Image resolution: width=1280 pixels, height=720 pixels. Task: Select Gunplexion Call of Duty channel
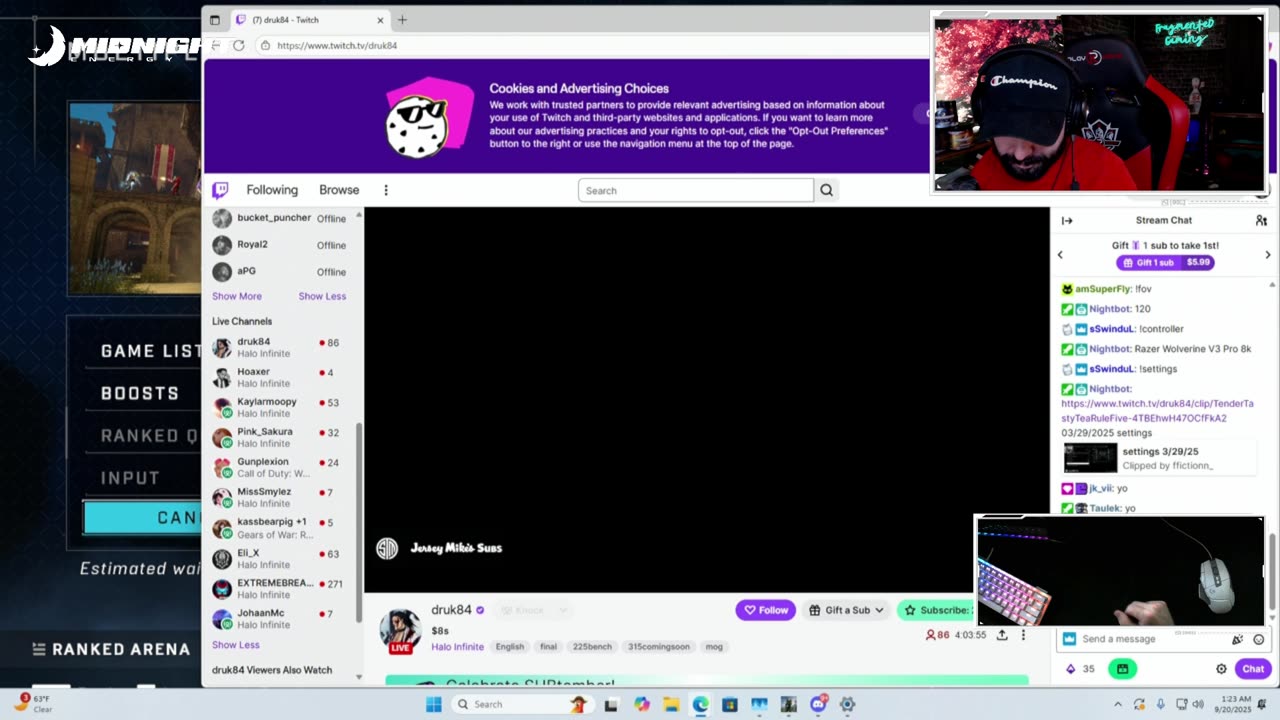[x=278, y=467]
